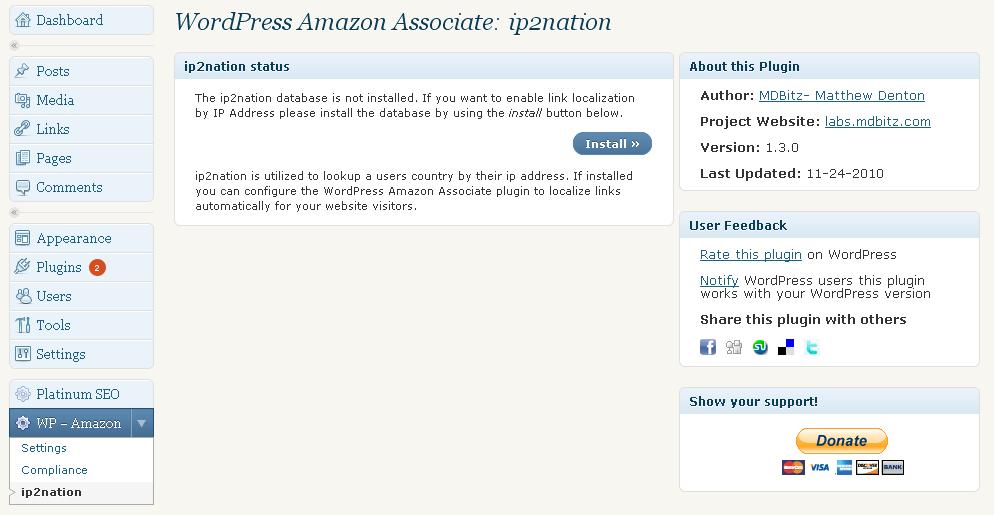Click the Platinum SEO gear icon

[23, 394]
